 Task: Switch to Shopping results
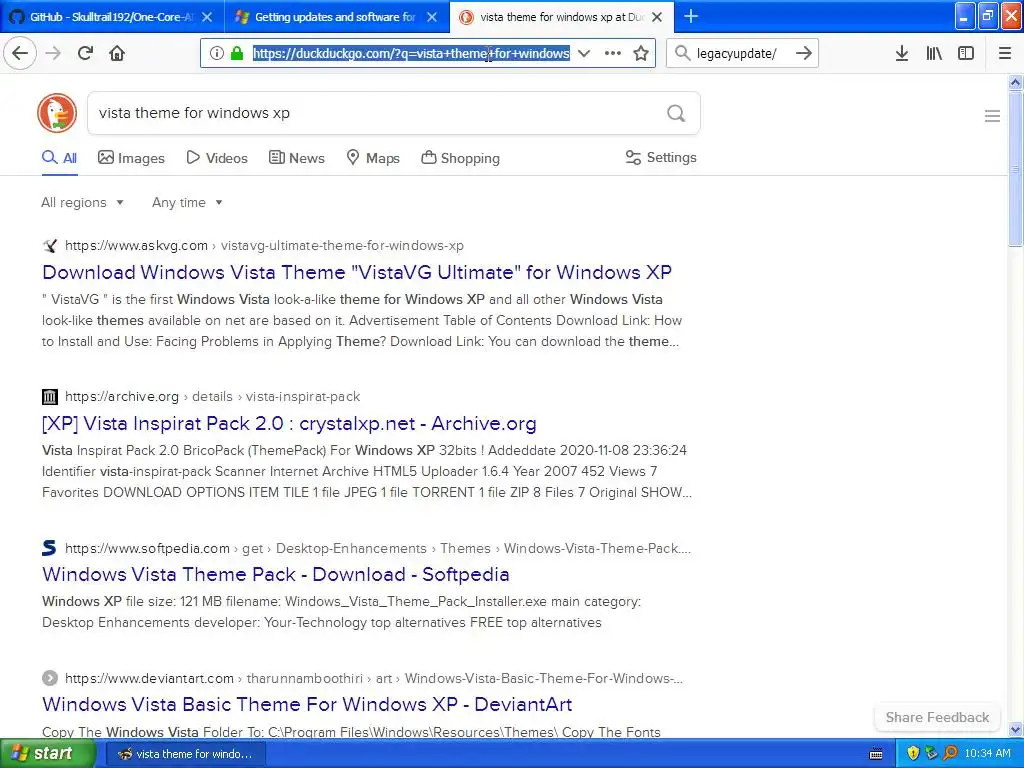click(x=460, y=158)
